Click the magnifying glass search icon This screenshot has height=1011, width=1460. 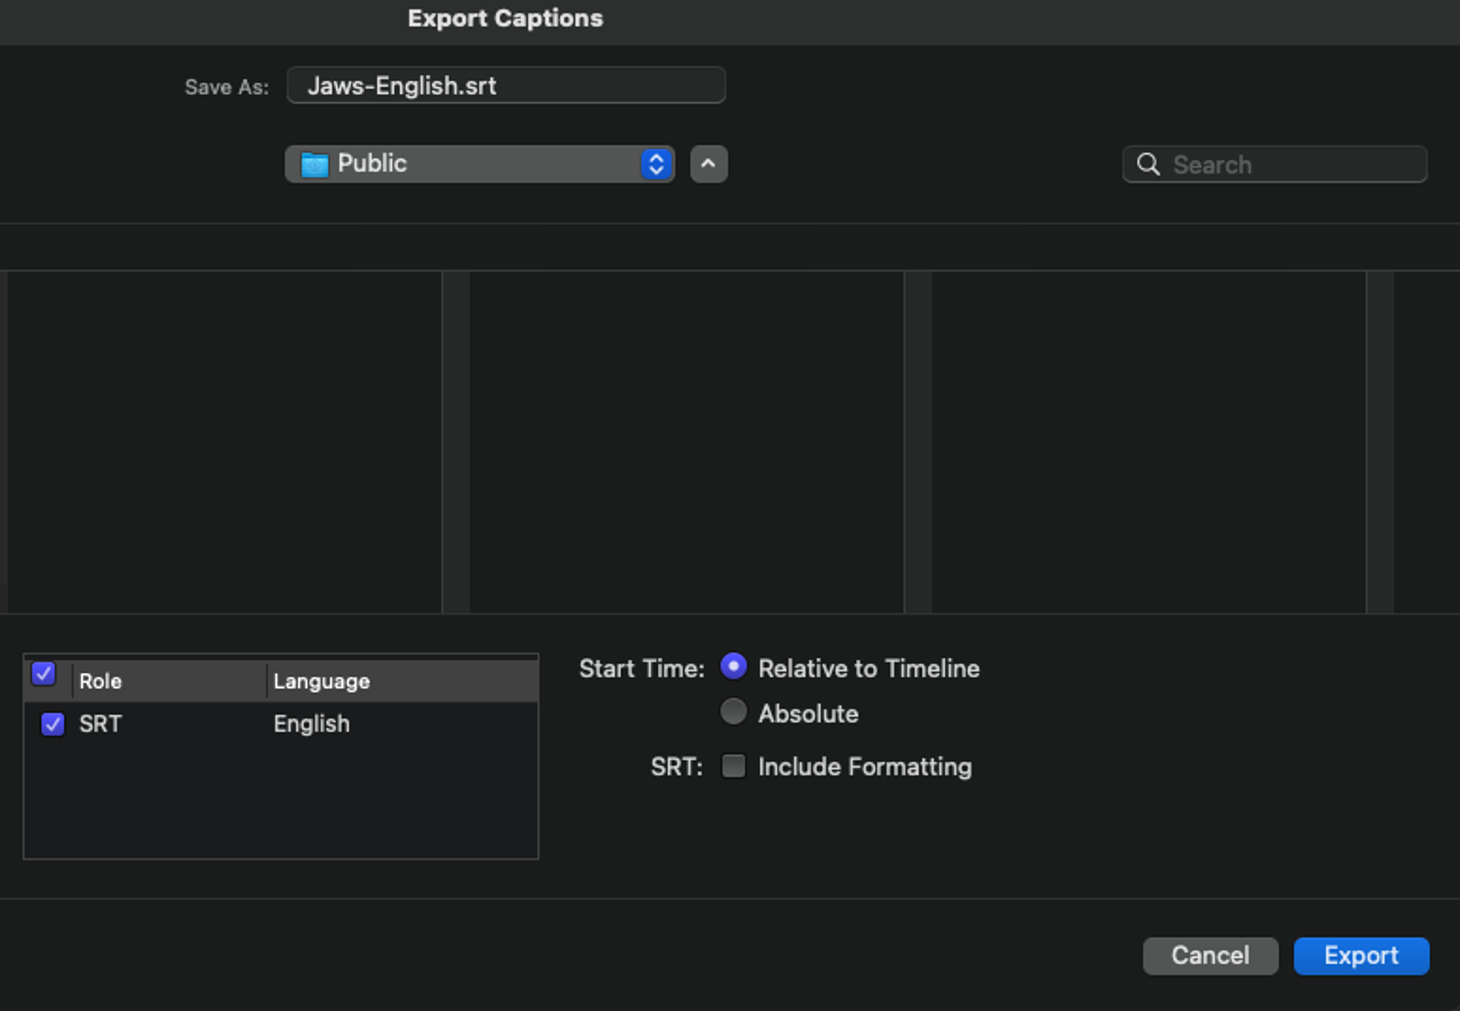point(1149,165)
